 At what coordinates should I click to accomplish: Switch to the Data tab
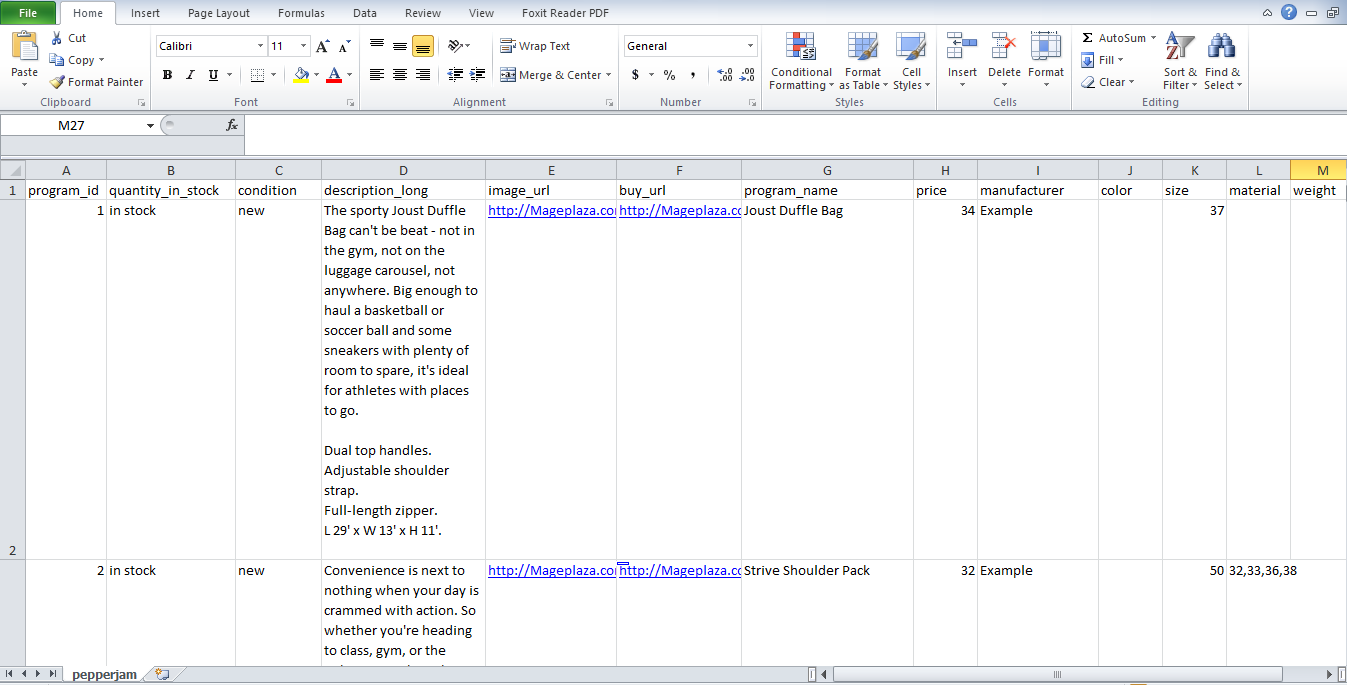pyautogui.click(x=365, y=13)
